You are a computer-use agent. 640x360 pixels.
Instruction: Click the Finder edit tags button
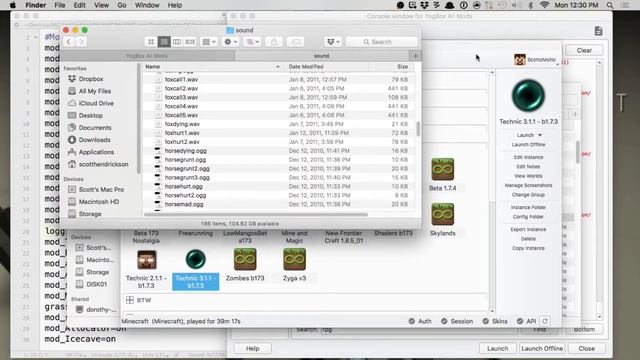296,42
